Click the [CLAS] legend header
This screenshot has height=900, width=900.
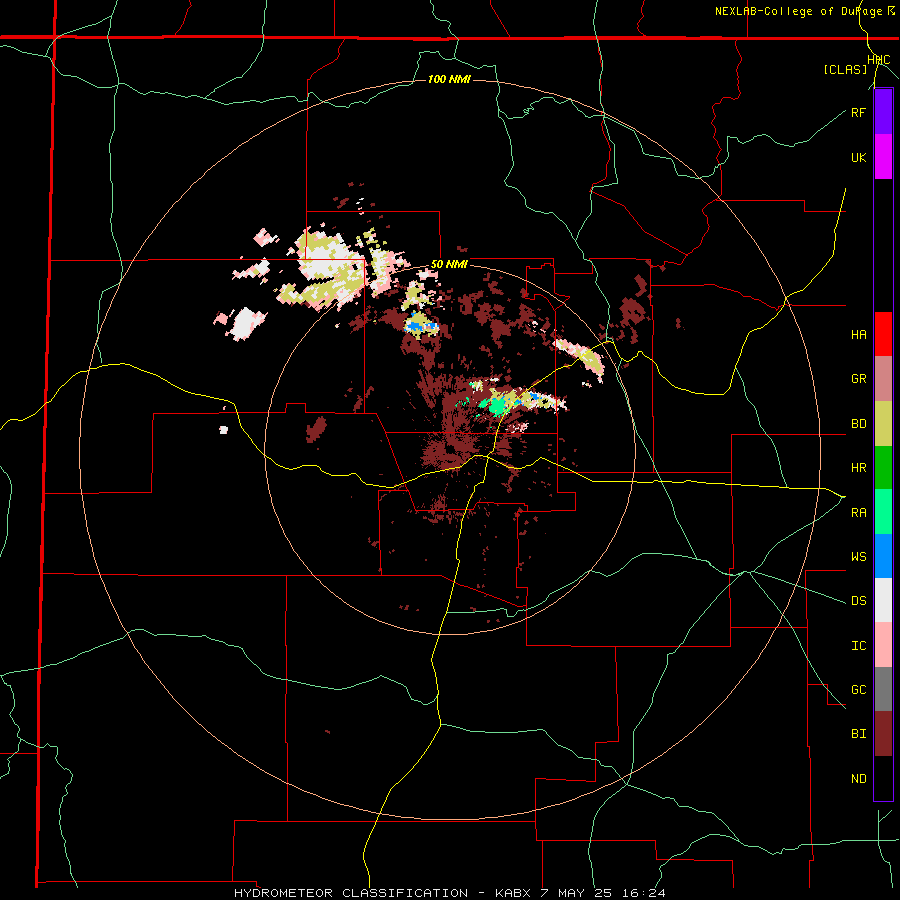(845, 70)
